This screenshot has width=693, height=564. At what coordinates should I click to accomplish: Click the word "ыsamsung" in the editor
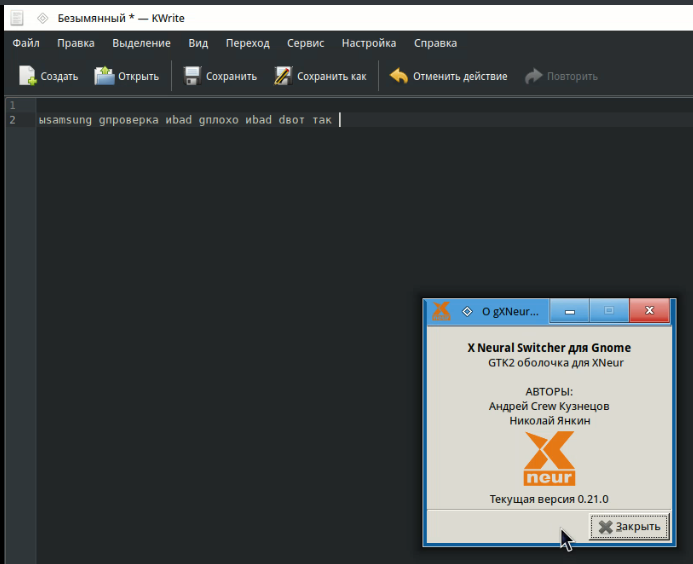tap(65, 120)
